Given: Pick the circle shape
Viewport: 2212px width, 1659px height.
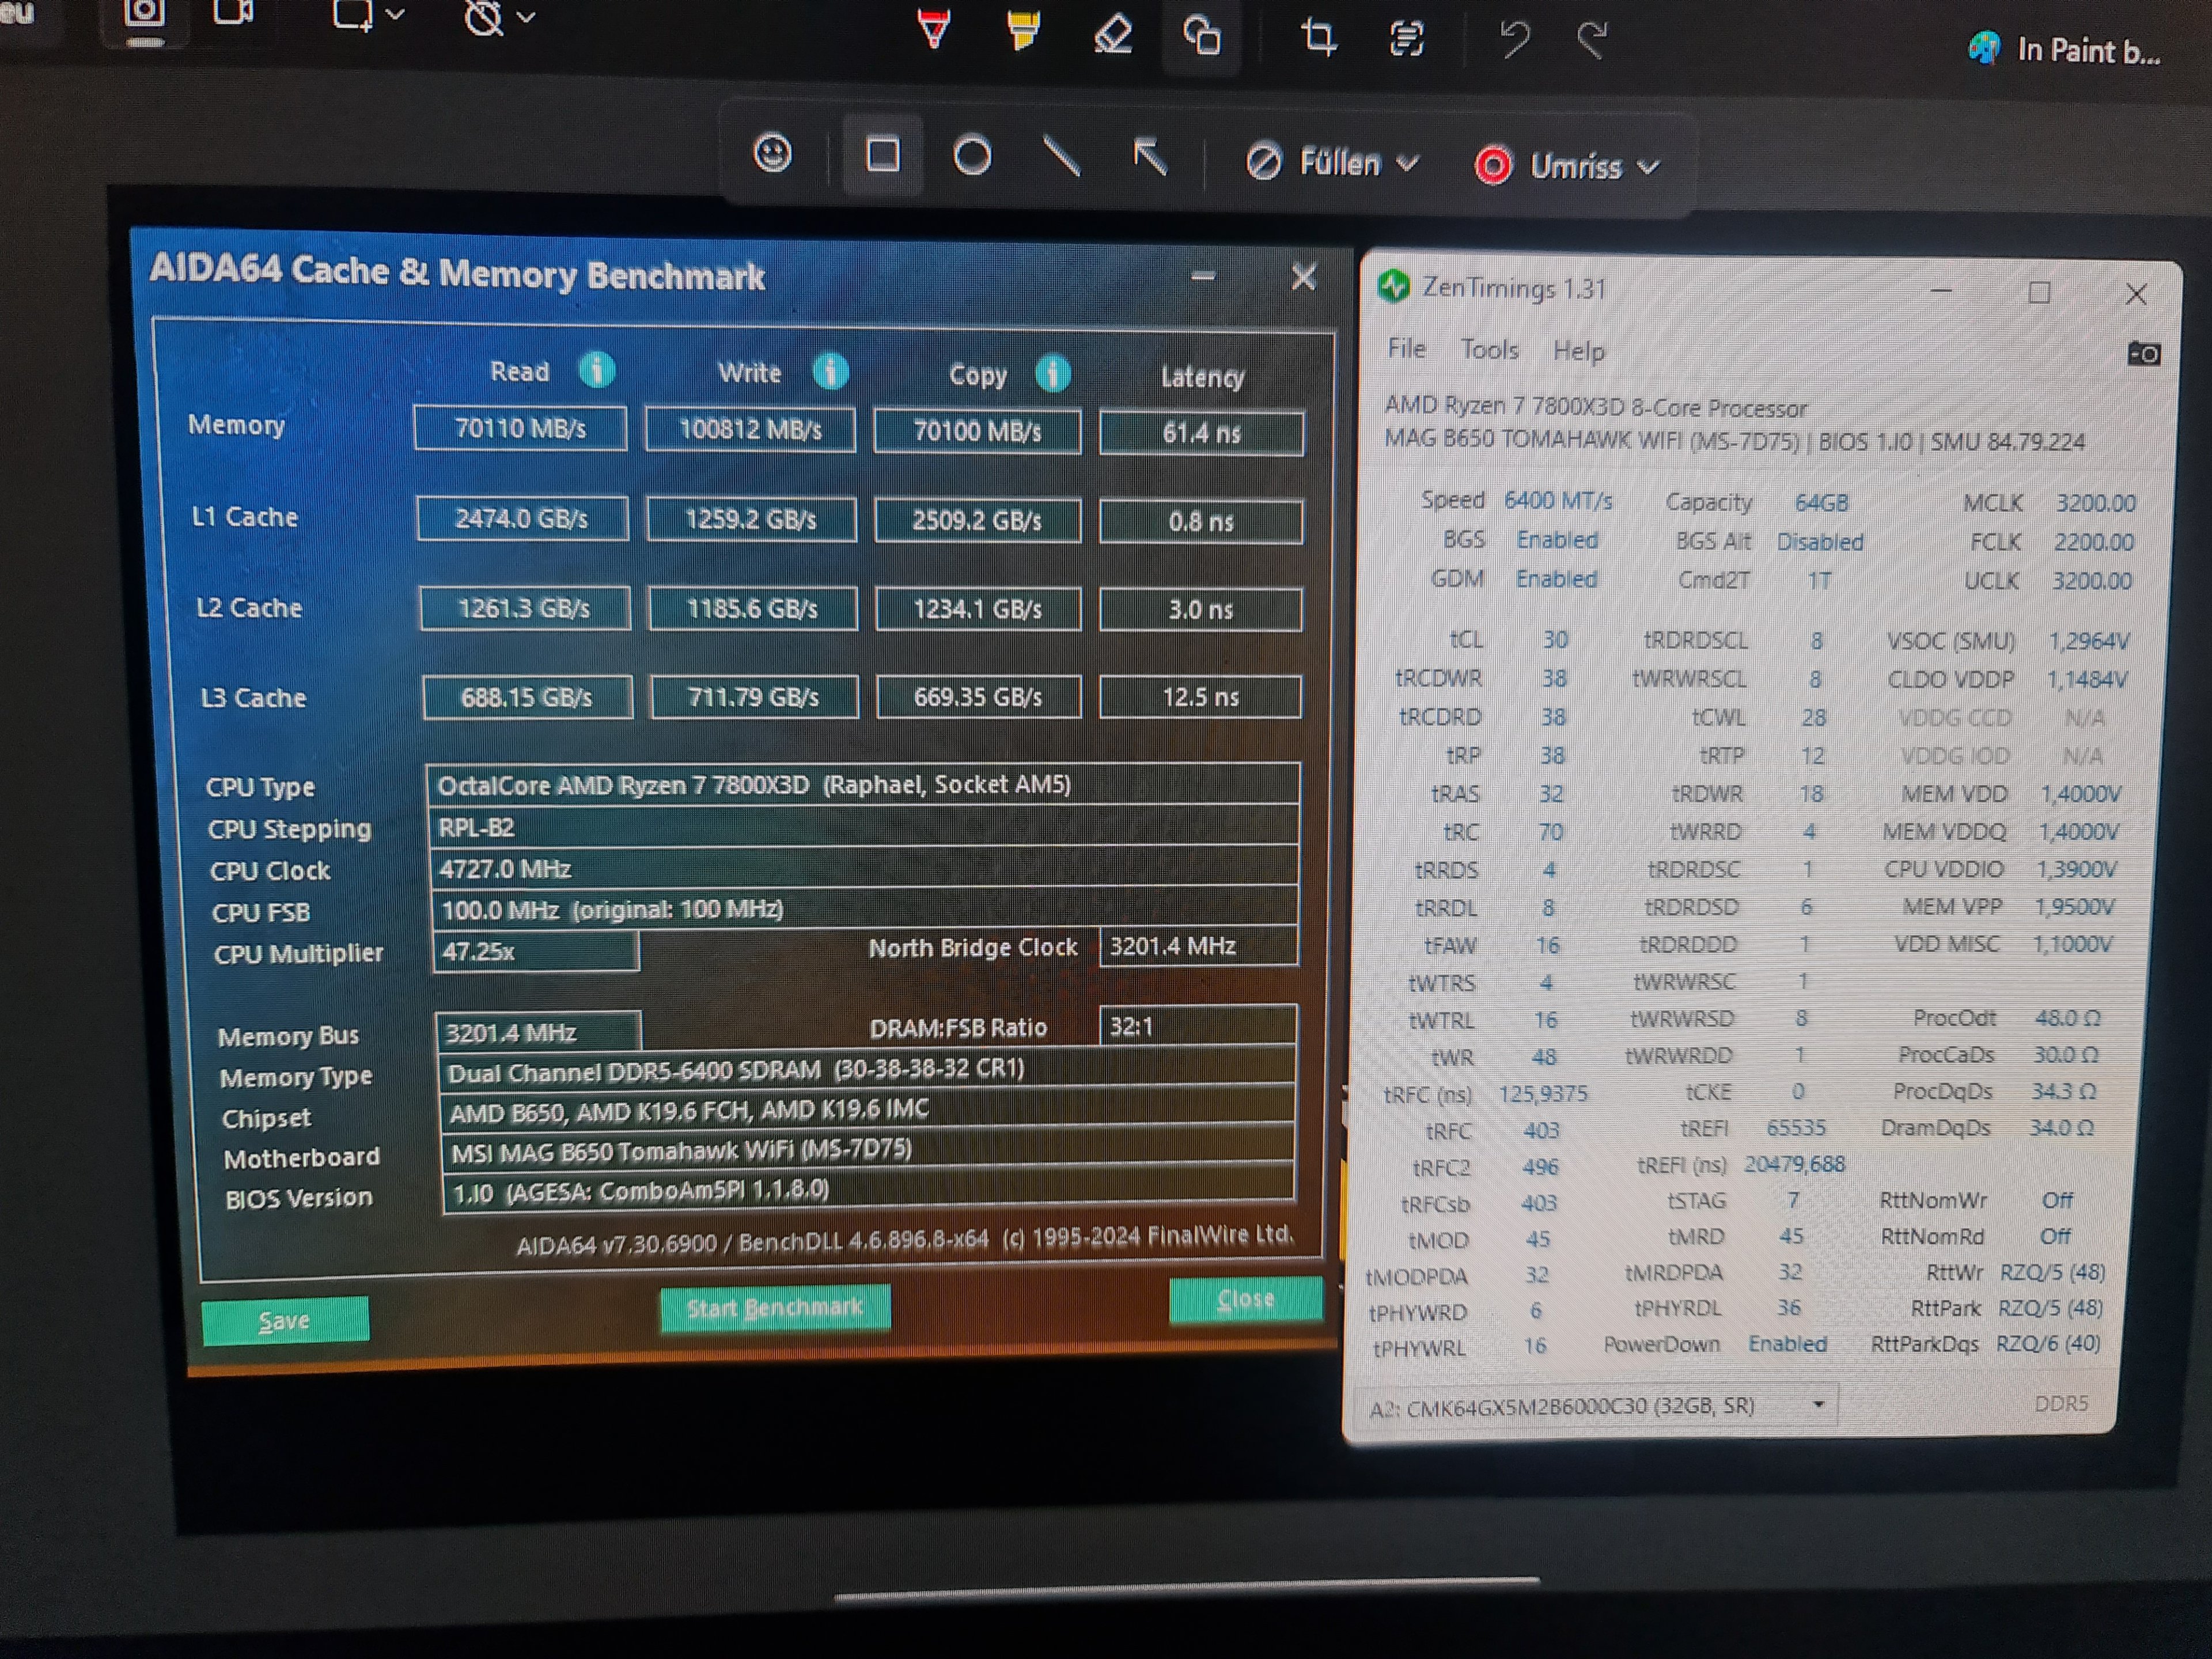Looking at the screenshot, I should 972,156.
